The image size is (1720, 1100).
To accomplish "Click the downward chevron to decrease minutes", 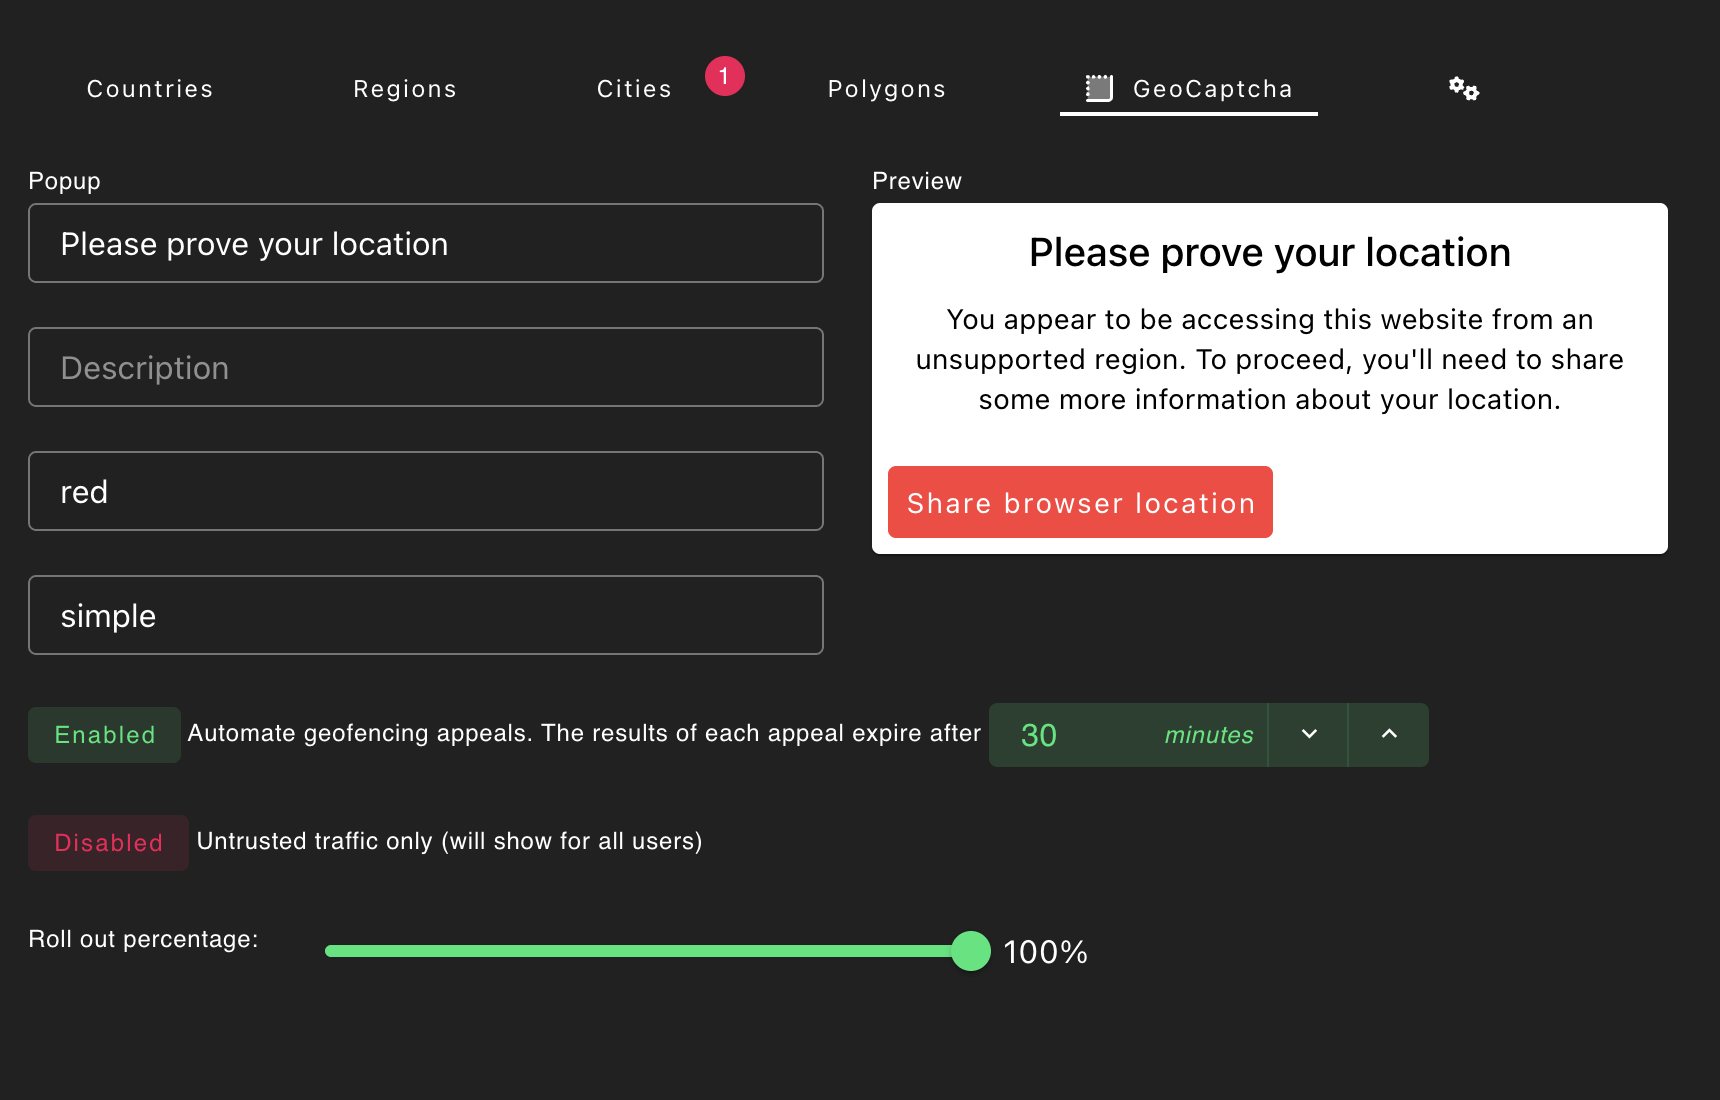I will [x=1307, y=734].
